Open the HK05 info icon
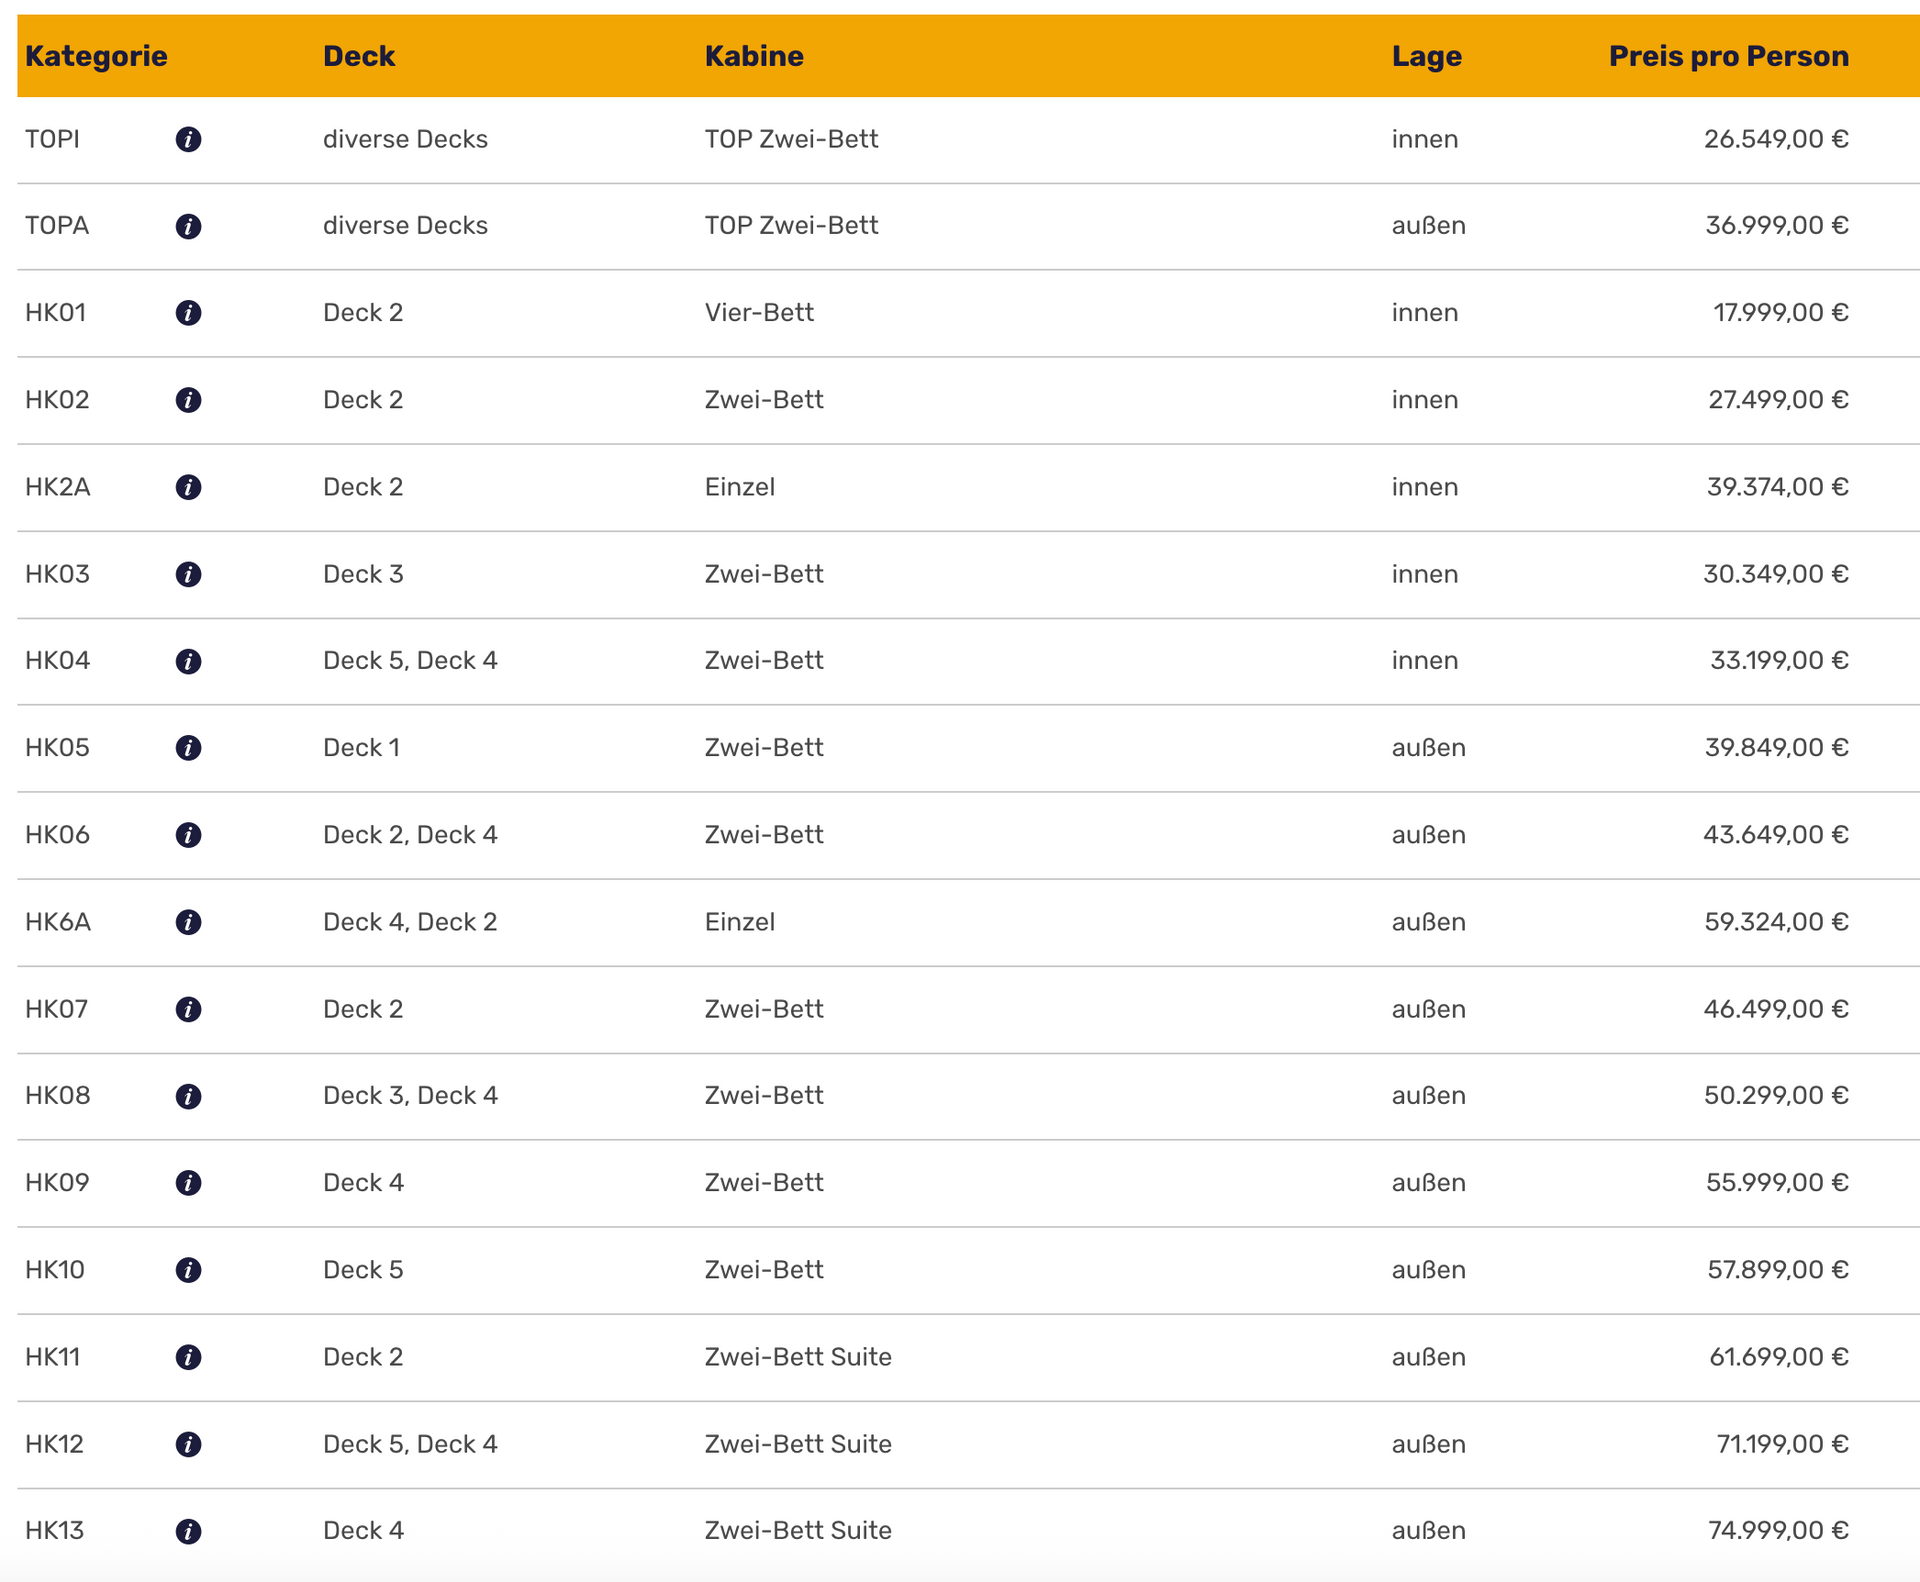 tap(188, 748)
